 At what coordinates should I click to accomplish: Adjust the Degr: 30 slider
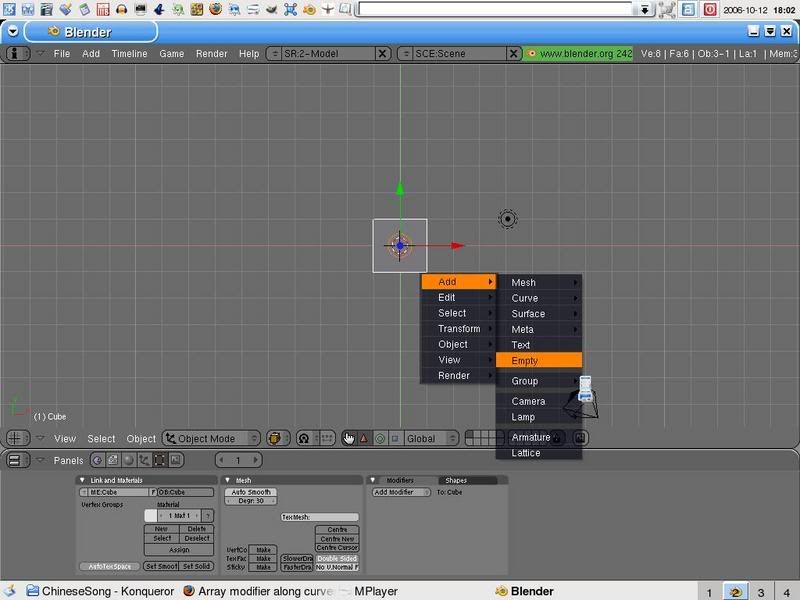pos(249,500)
